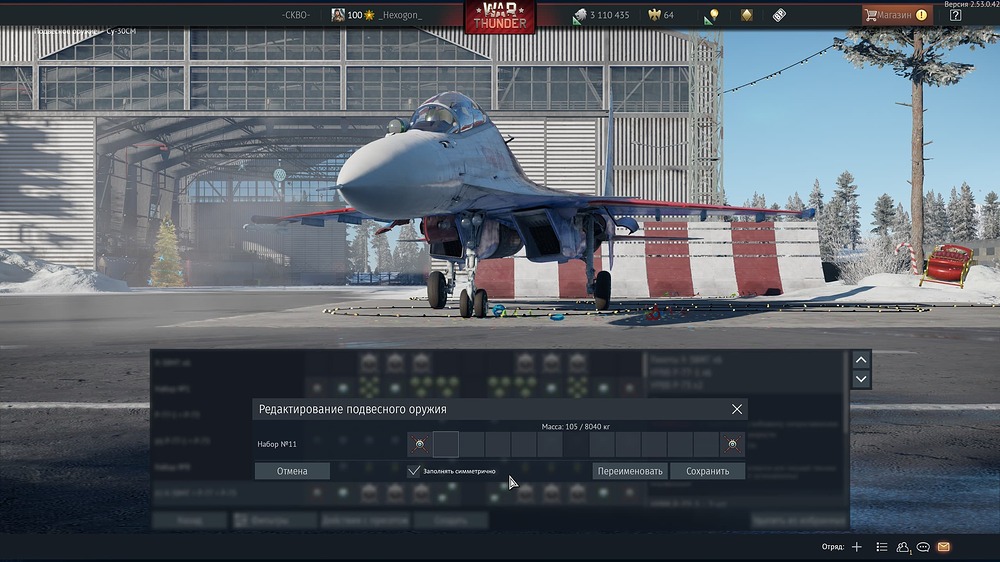Image resolution: width=1000 pixels, height=562 pixels.
Task: Open the friends contacts icon
Action: [x=904, y=547]
